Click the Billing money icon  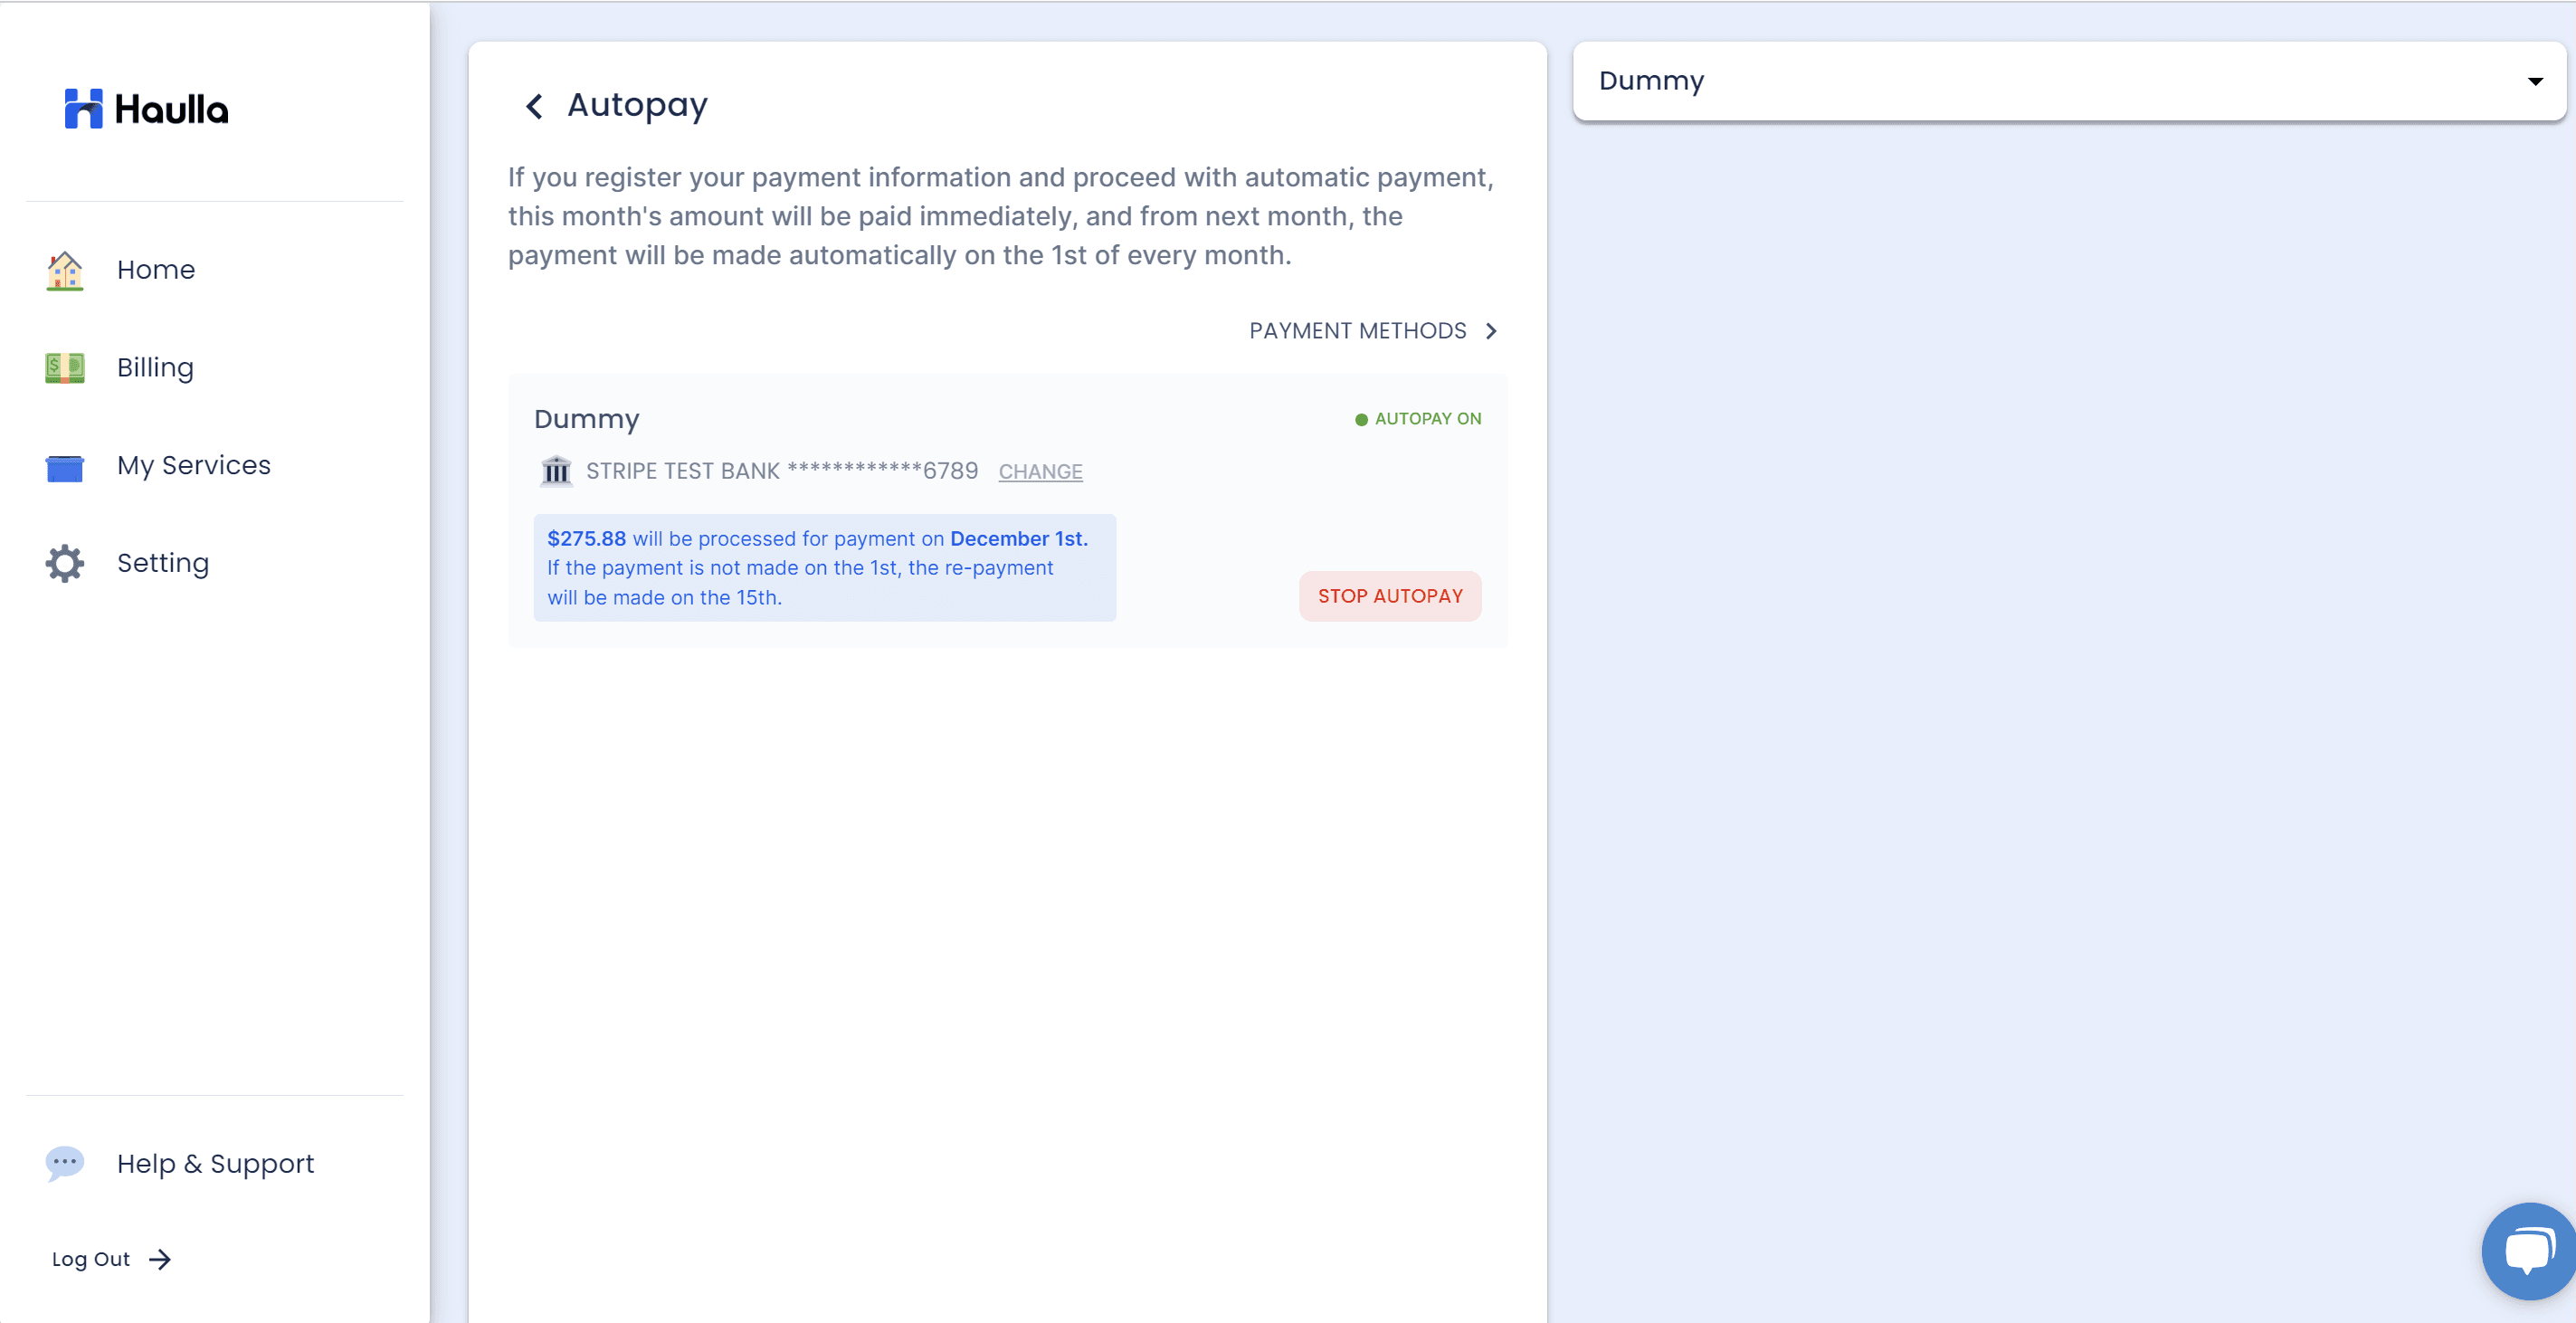pyautogui.click(x=65, y=368)
